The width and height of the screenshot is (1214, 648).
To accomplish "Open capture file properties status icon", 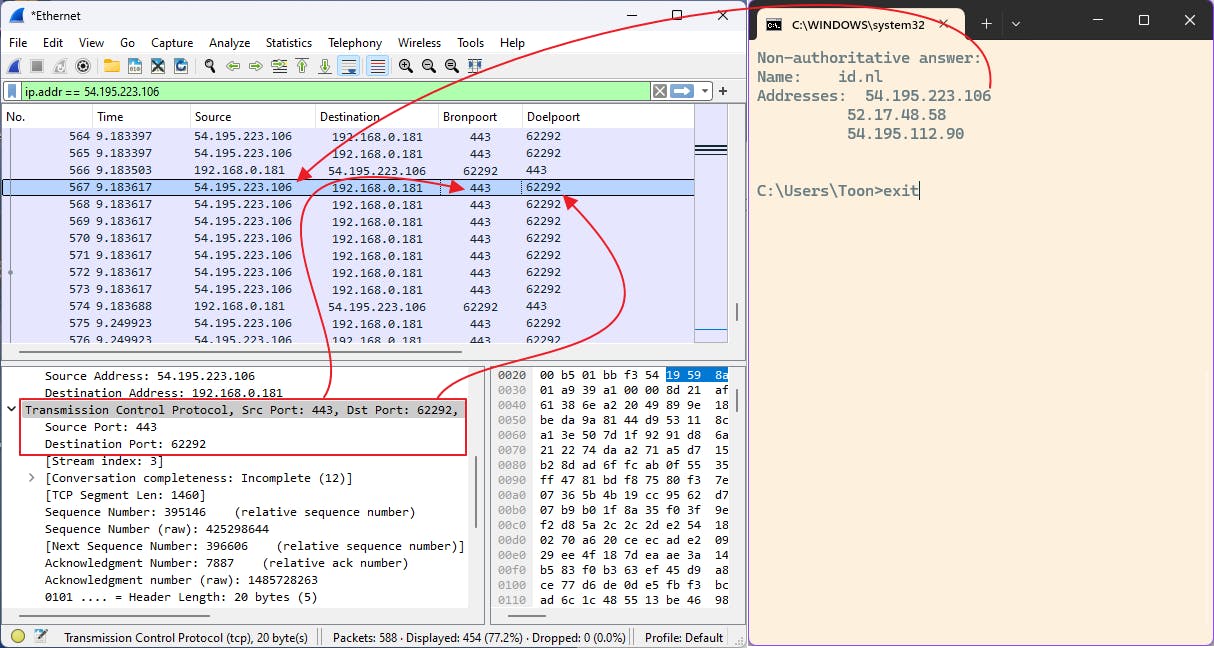I will pos(41,637).
